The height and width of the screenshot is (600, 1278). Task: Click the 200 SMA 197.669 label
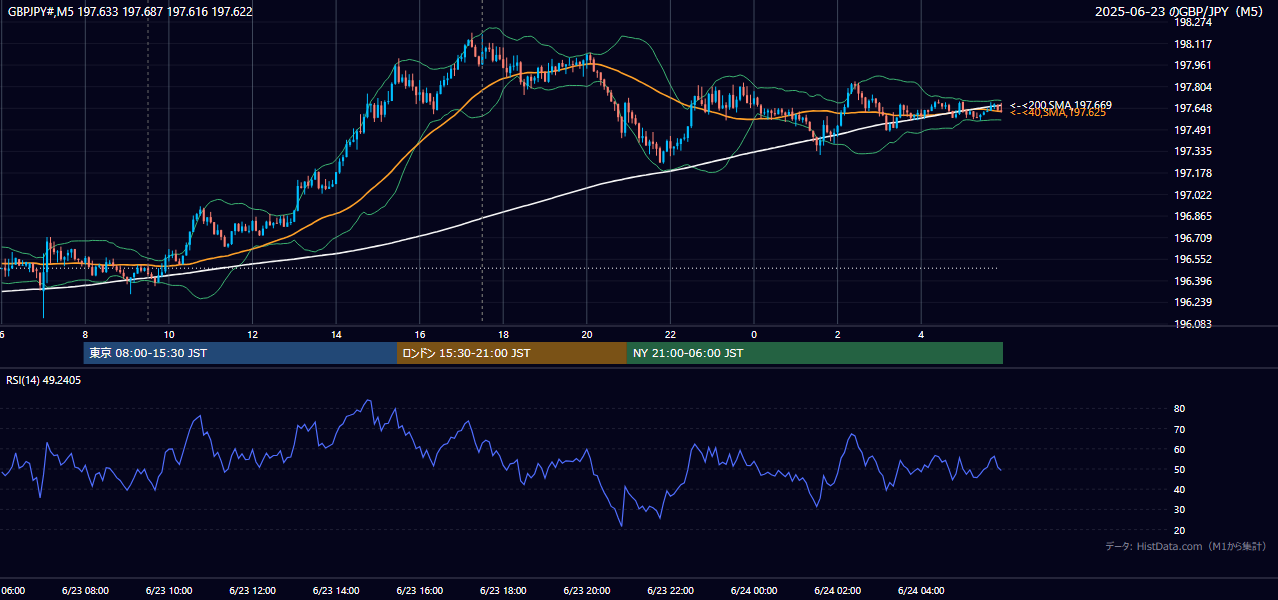[x=1060, y=105]
